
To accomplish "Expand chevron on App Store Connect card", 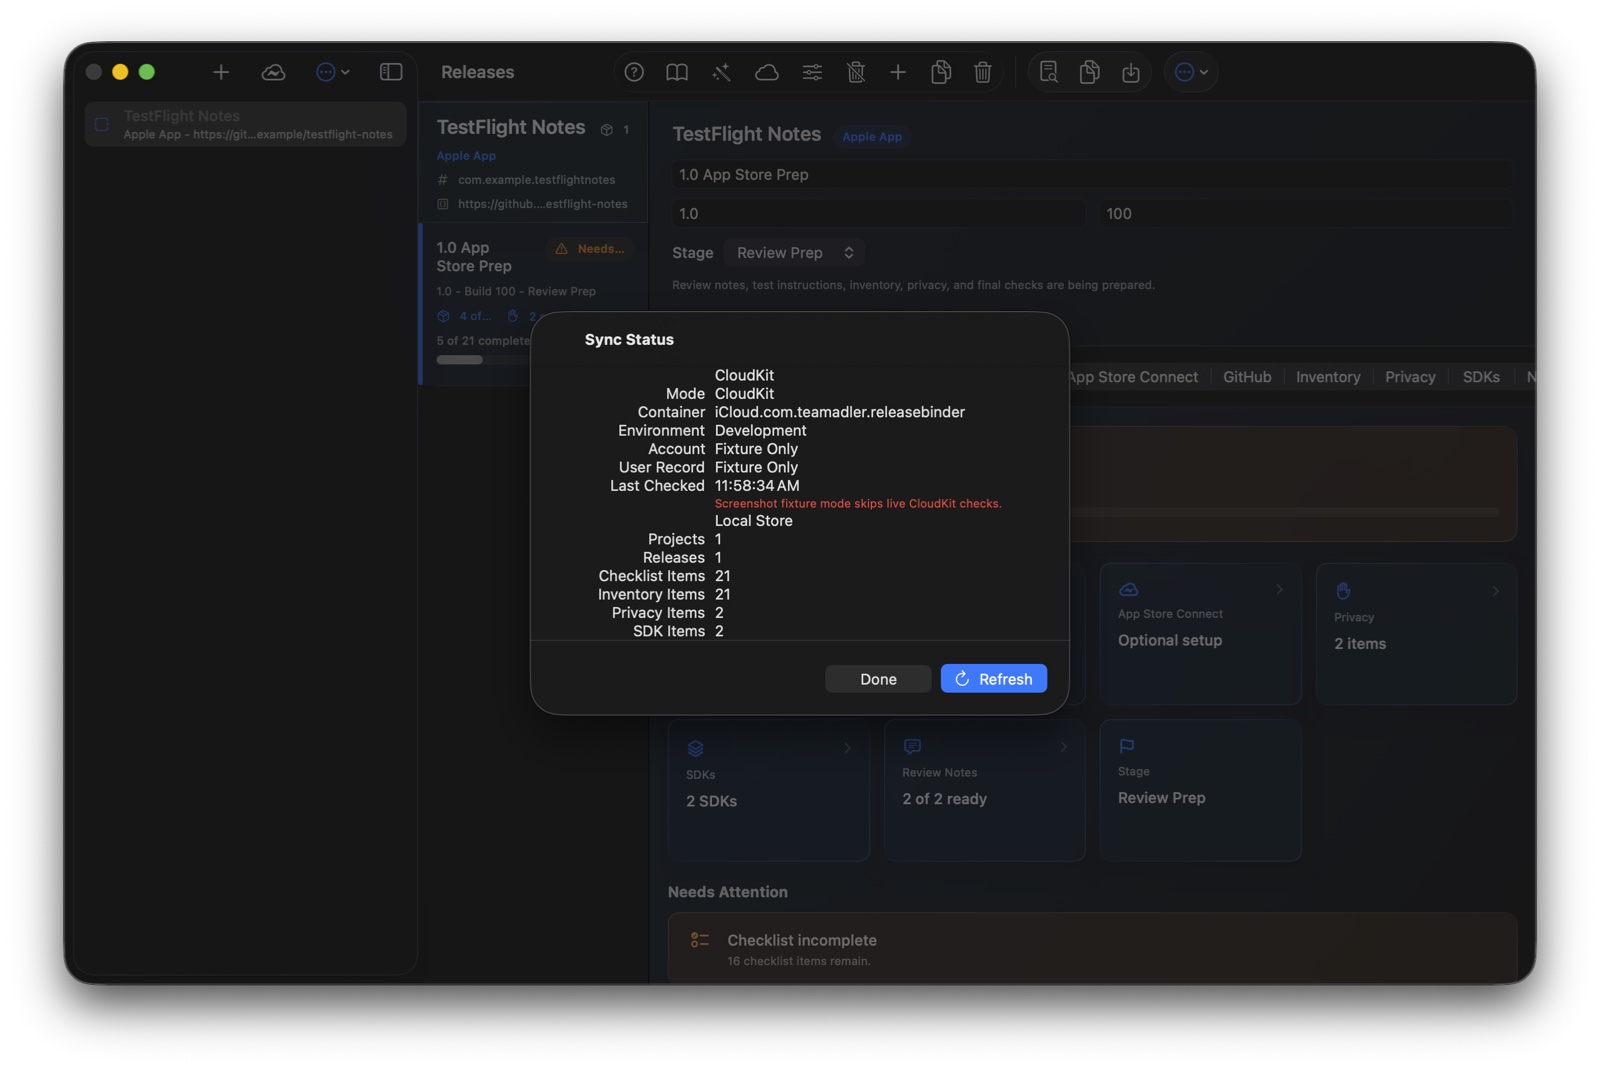I will tap(1279, 590).
